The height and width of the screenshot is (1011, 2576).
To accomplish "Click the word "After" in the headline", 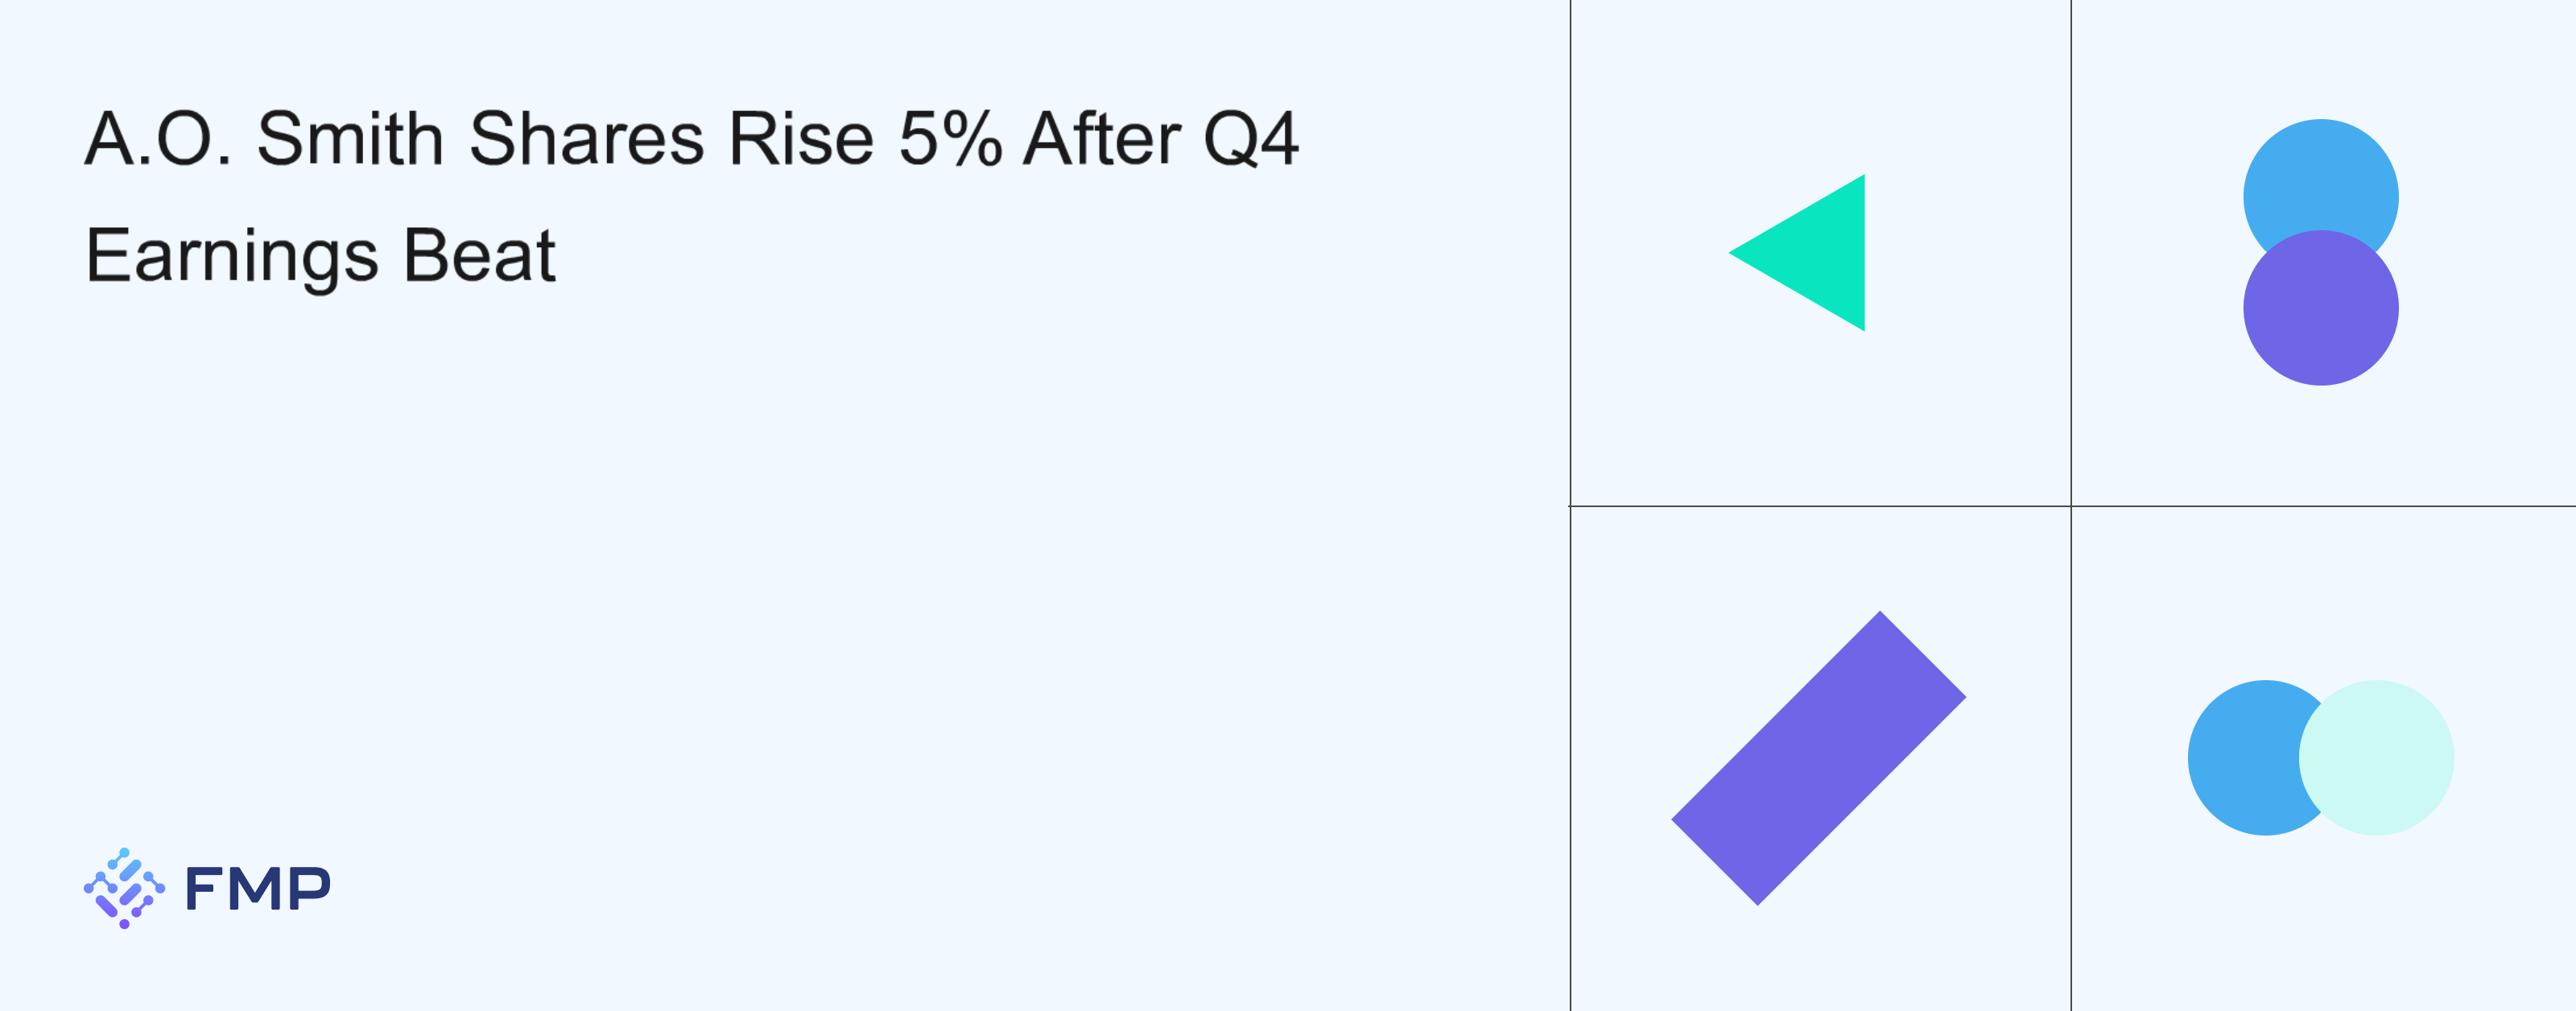I will point(1102,138).
